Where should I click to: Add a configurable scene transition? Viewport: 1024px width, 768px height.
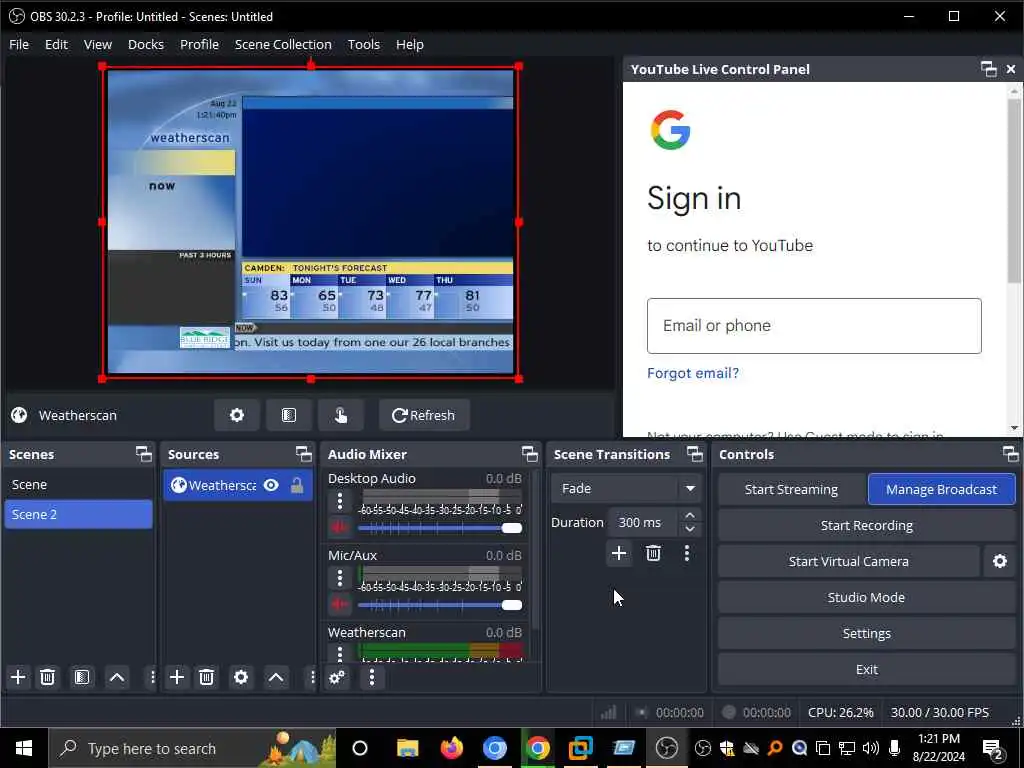[618, 554]
